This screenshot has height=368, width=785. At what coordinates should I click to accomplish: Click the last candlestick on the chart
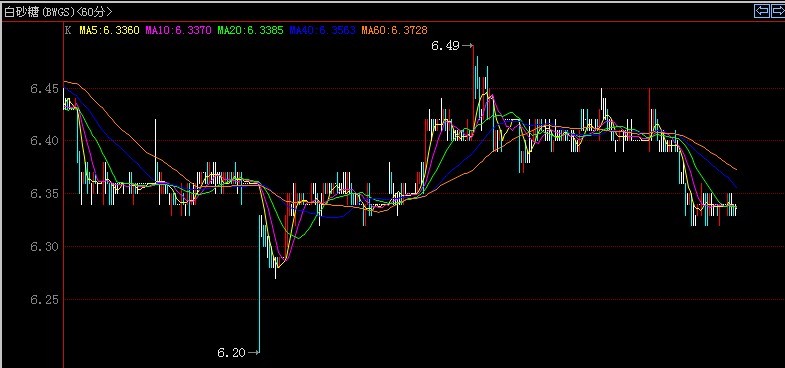pos(735,209)
